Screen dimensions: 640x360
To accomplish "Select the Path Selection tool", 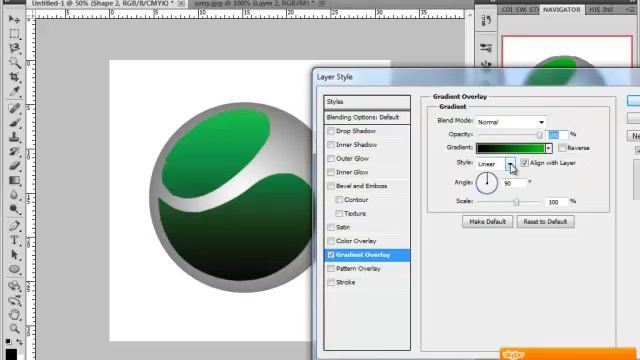I will coord(14,255).
